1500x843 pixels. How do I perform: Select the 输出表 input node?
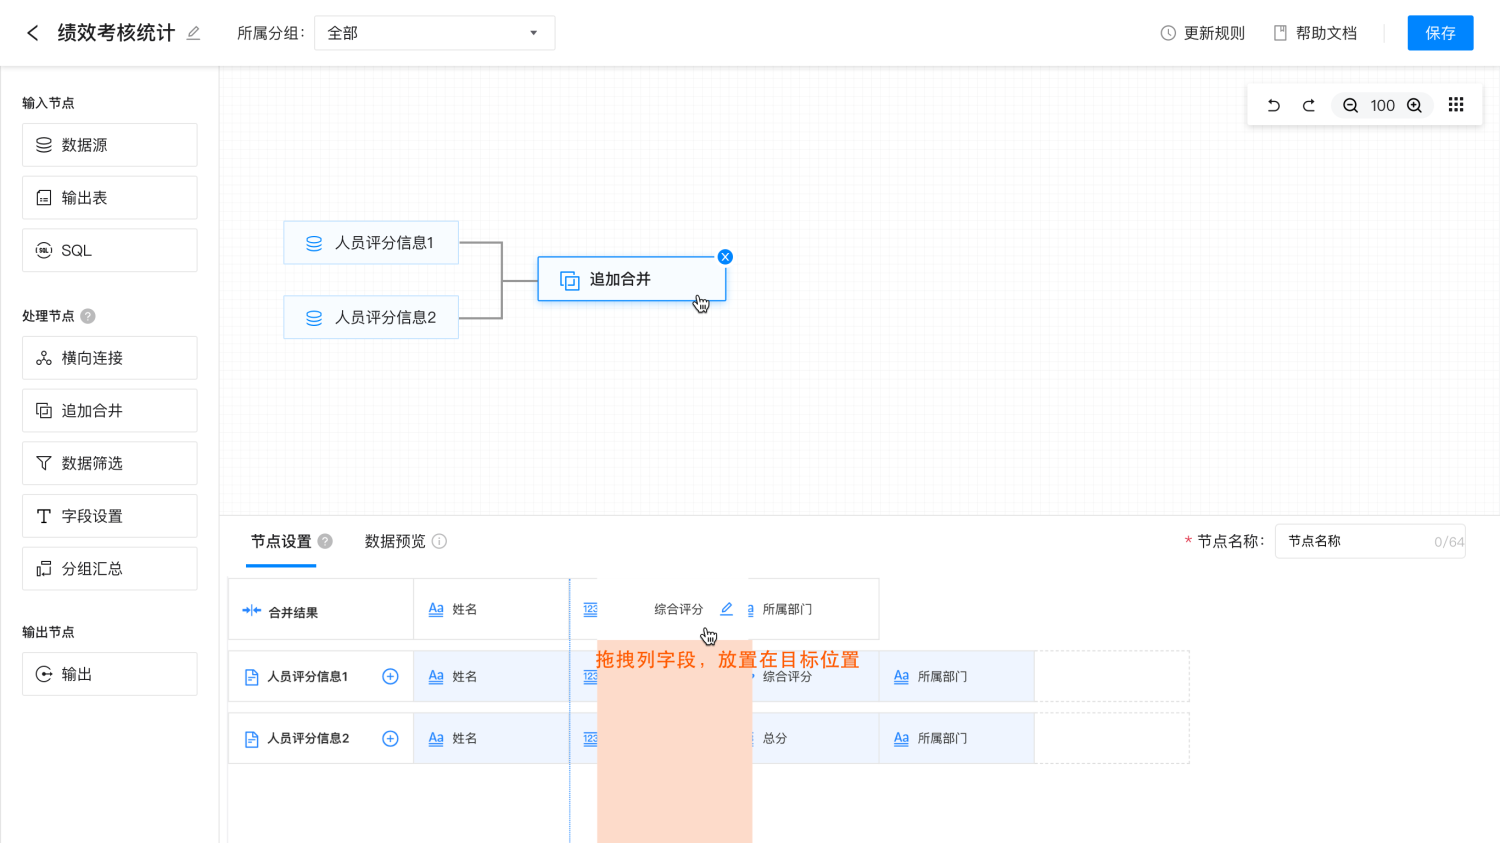[110, 198]
